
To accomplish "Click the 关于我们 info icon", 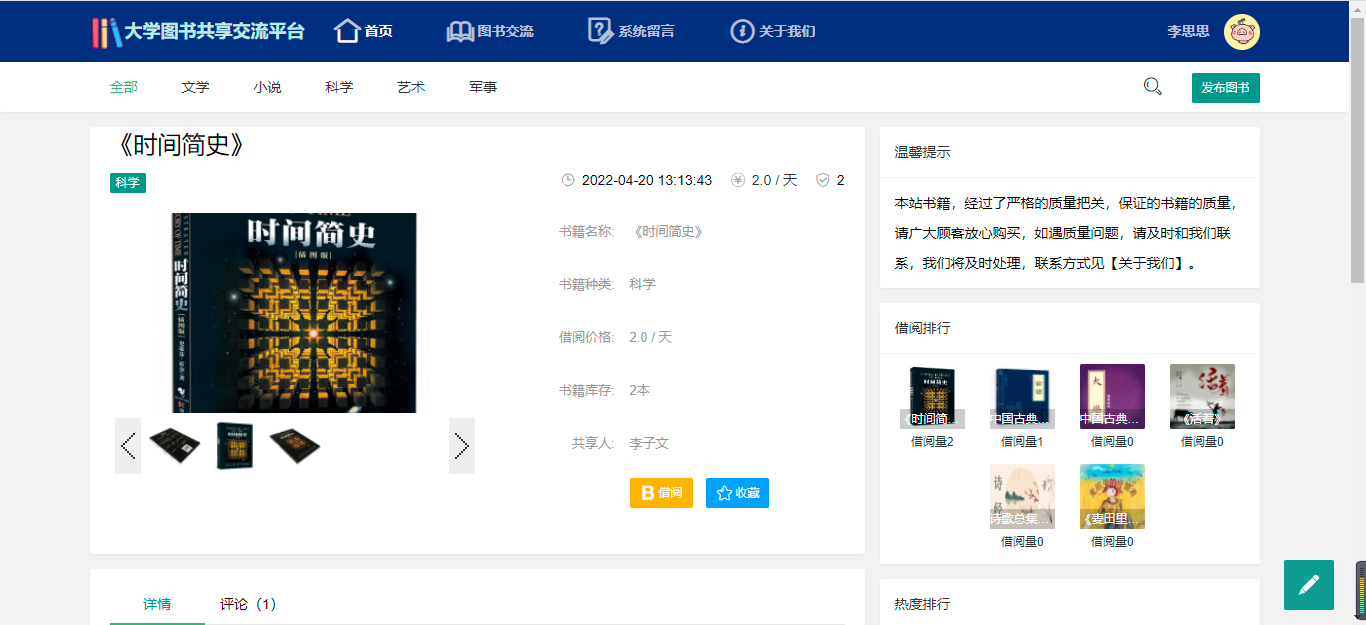I will pos(742,31).
